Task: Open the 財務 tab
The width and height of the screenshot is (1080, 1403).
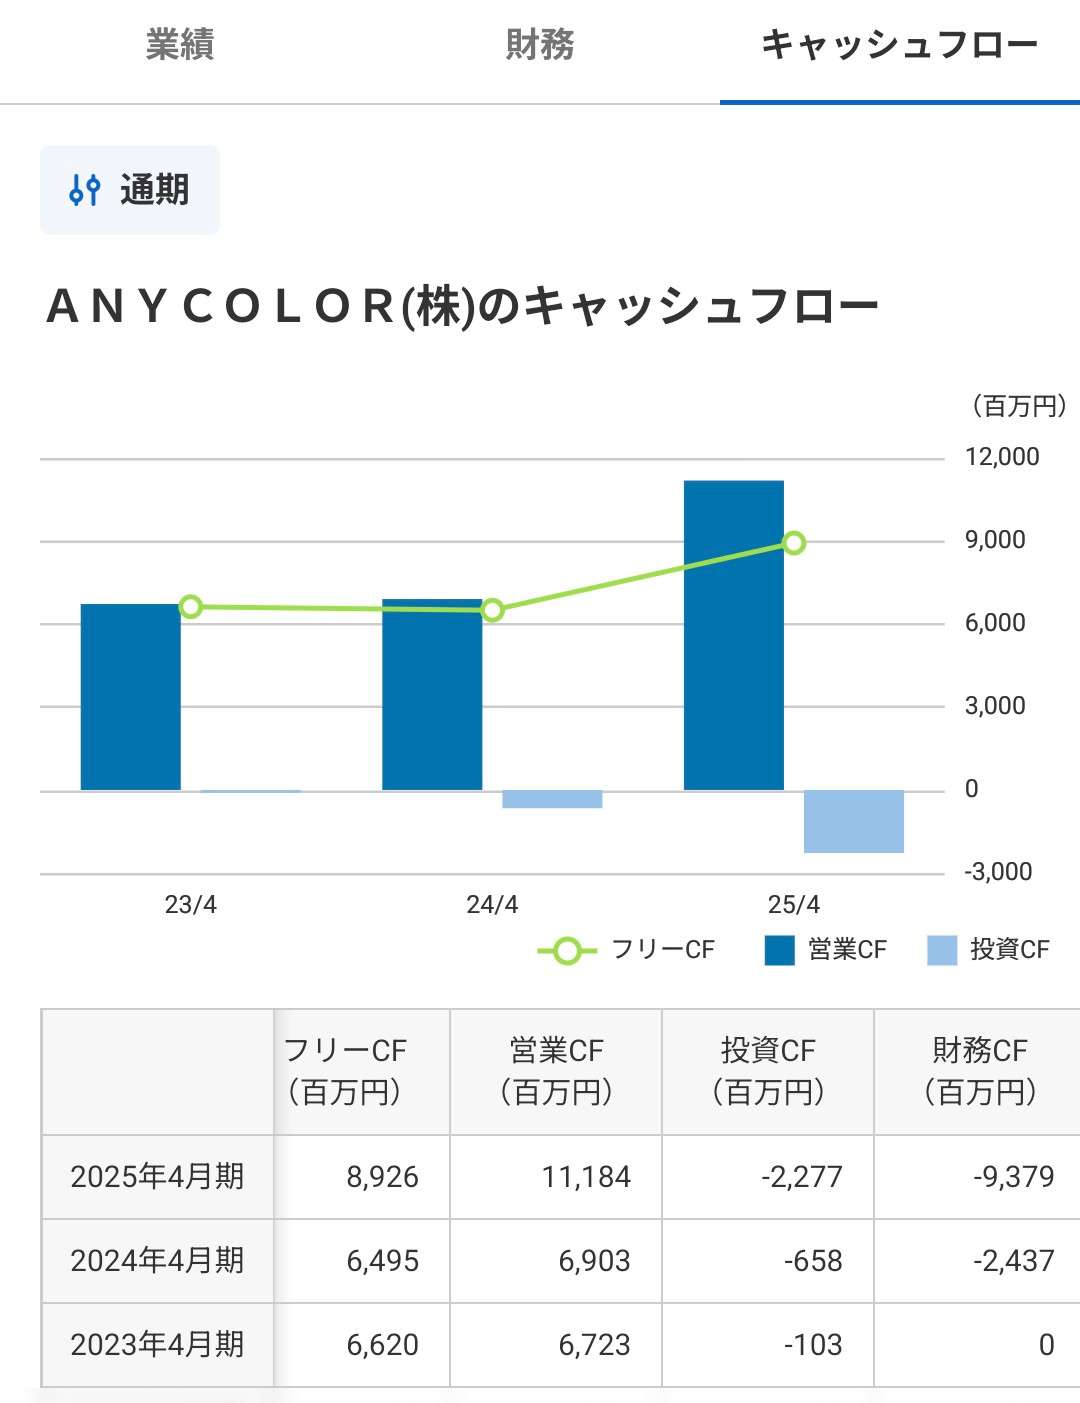Action: [539, 46]
